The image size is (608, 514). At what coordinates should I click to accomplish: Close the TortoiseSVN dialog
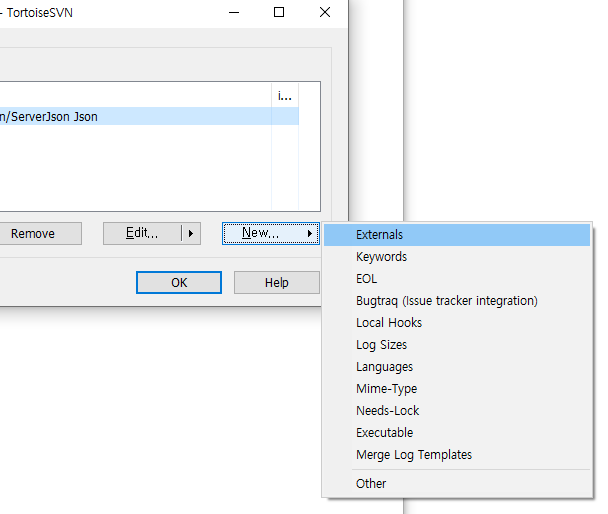(325, 12)
